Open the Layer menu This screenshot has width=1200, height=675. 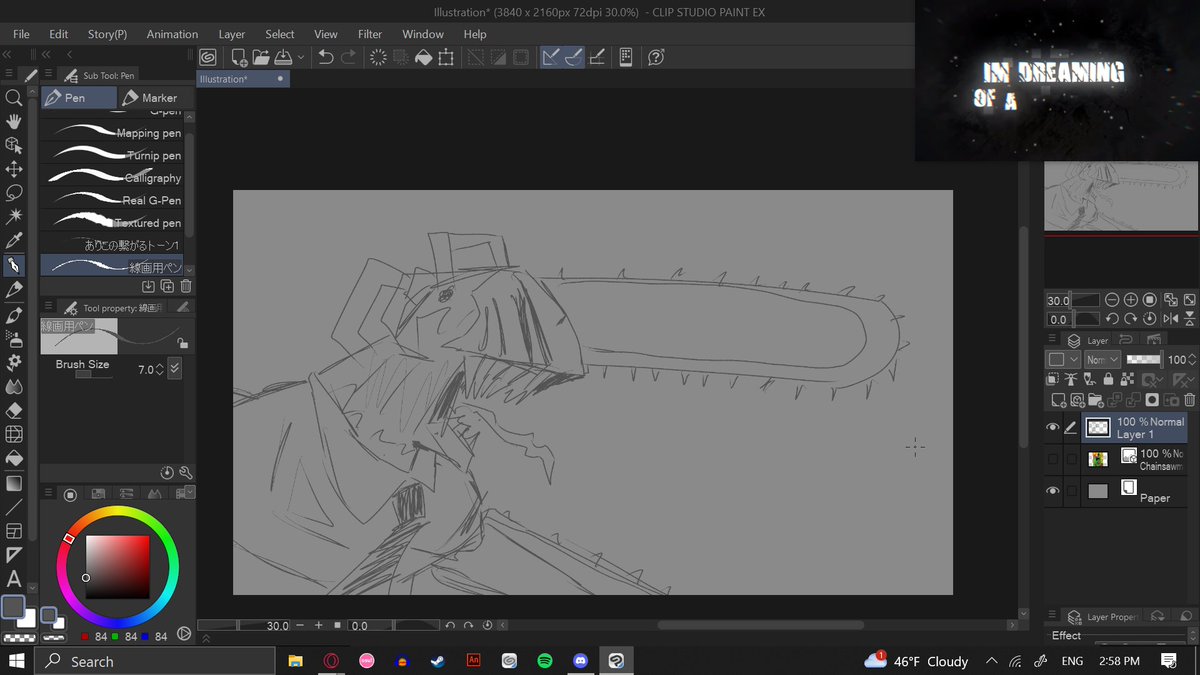coord(232,34)
